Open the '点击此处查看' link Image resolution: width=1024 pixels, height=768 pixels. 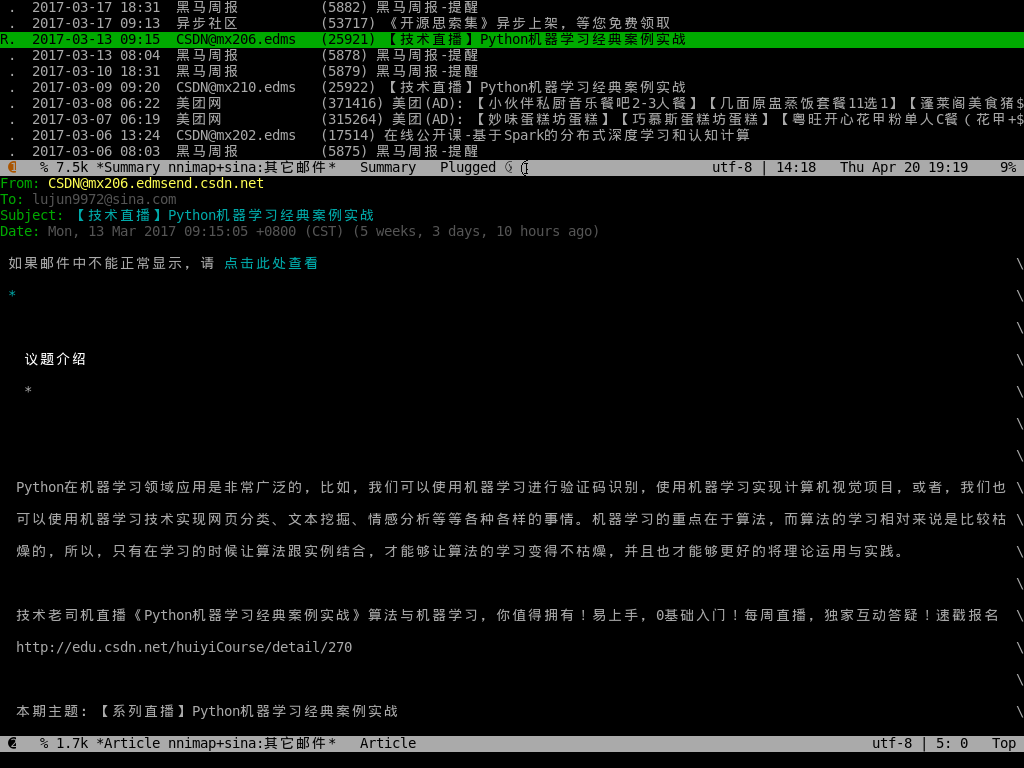(271, 263)
